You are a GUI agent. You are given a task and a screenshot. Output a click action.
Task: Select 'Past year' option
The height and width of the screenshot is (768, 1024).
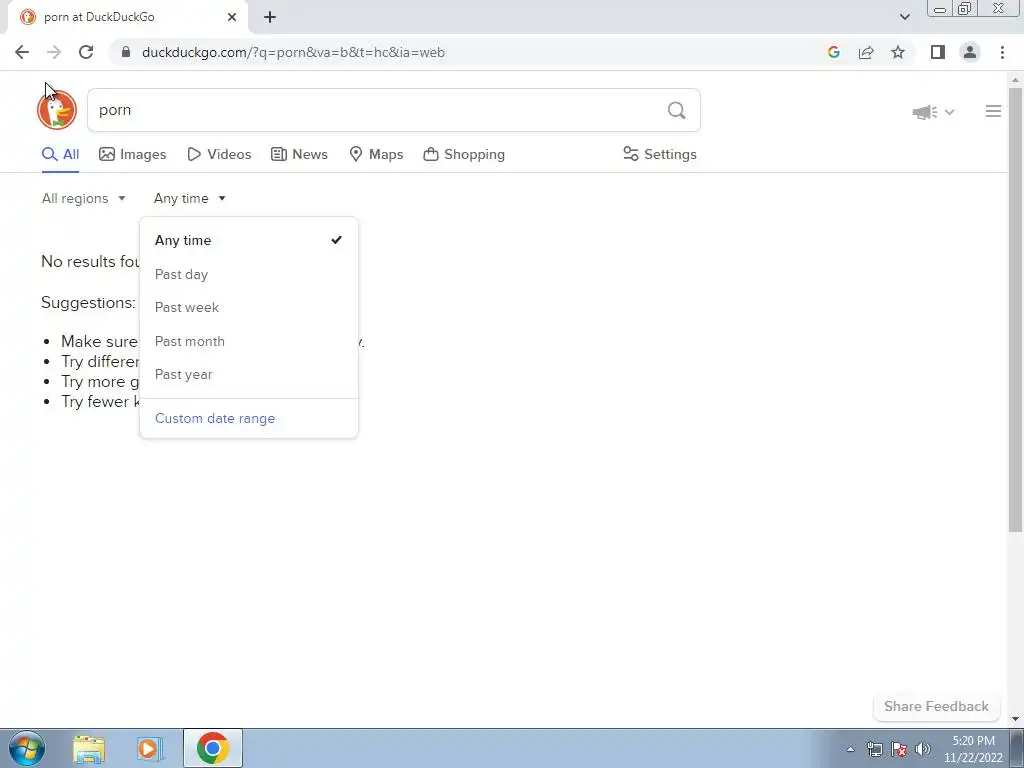click(x=249, y=375)
